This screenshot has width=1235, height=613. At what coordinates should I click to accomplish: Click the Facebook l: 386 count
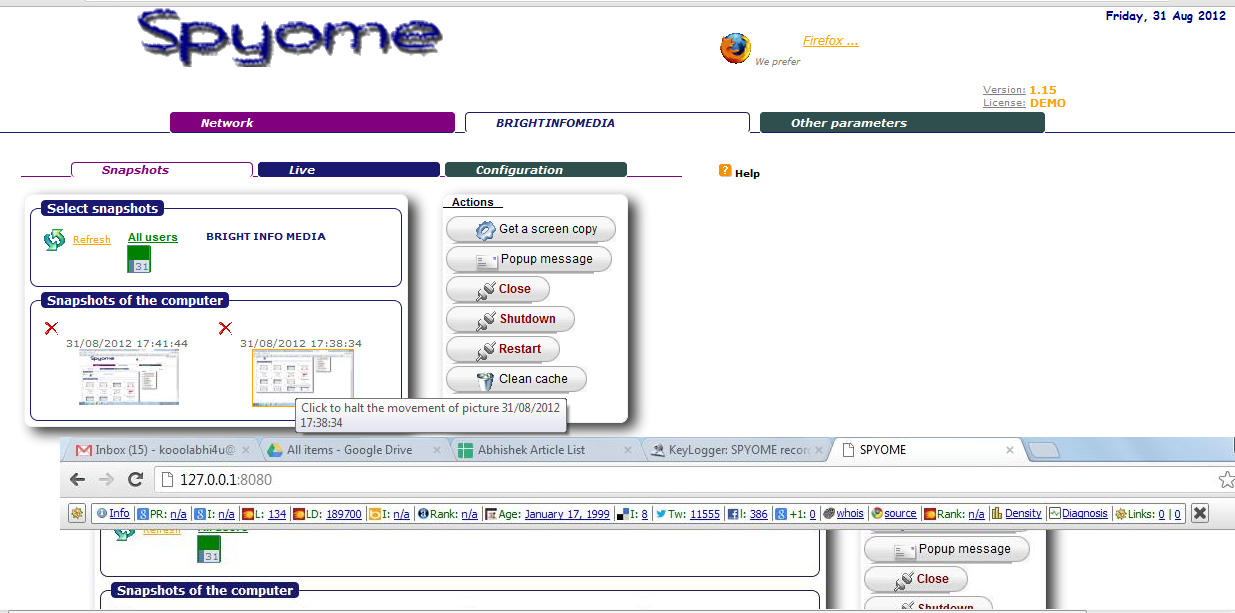(x=747, y=513)
